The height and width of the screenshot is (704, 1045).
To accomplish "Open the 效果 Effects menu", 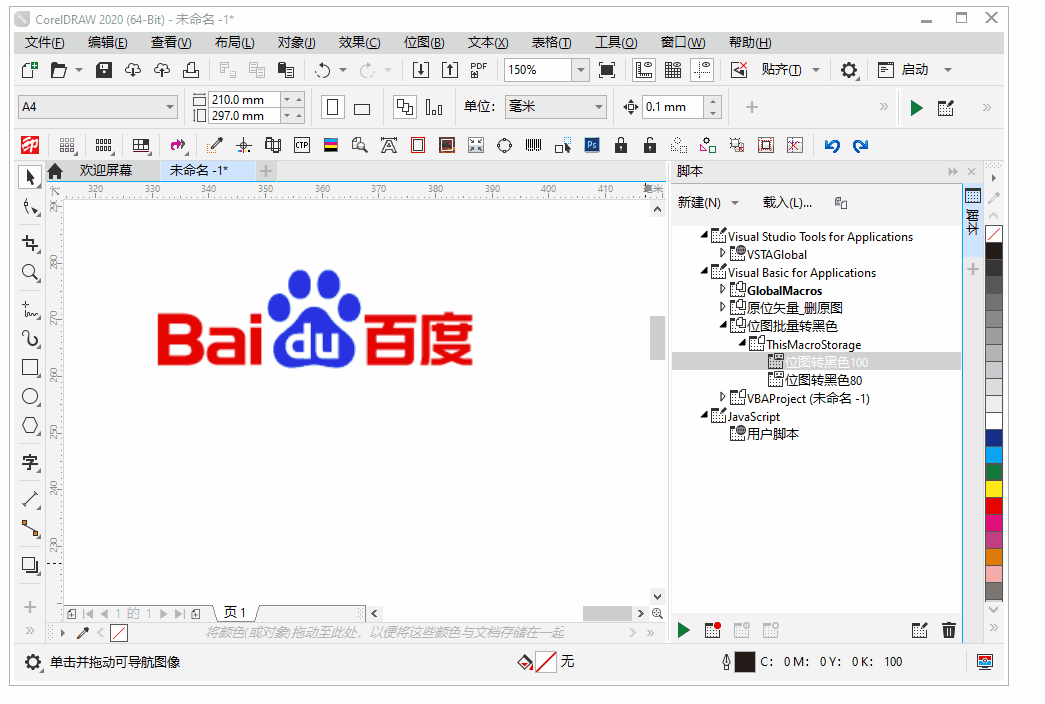I will click(x=359, y=43).
